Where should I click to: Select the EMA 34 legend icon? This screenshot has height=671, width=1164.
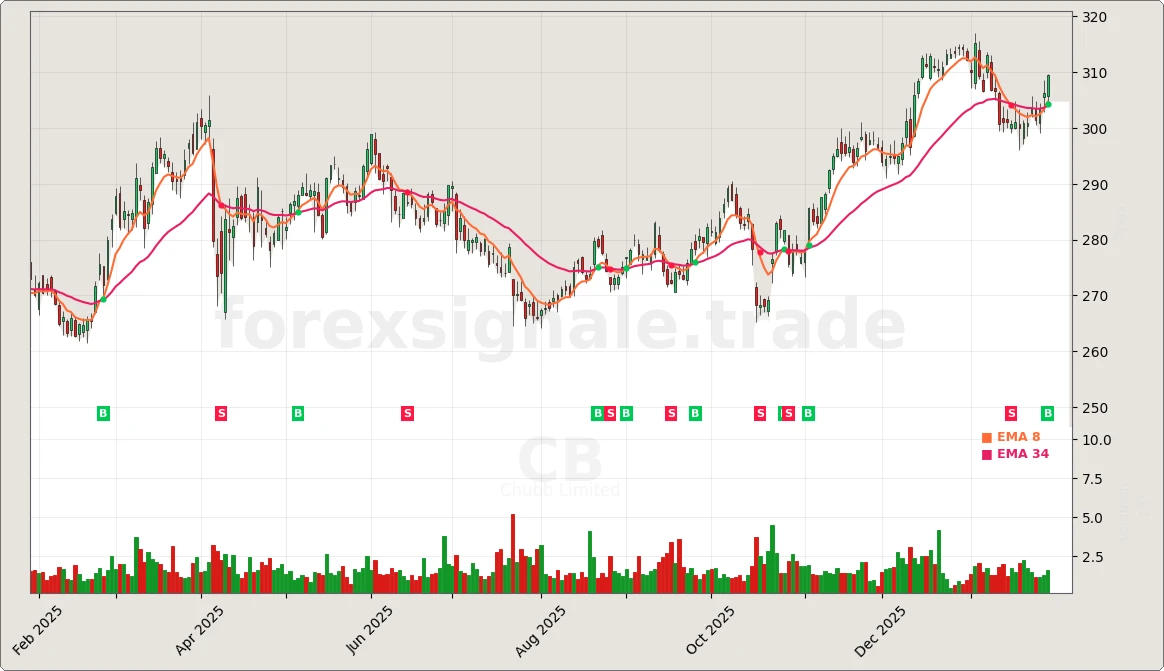987,453
